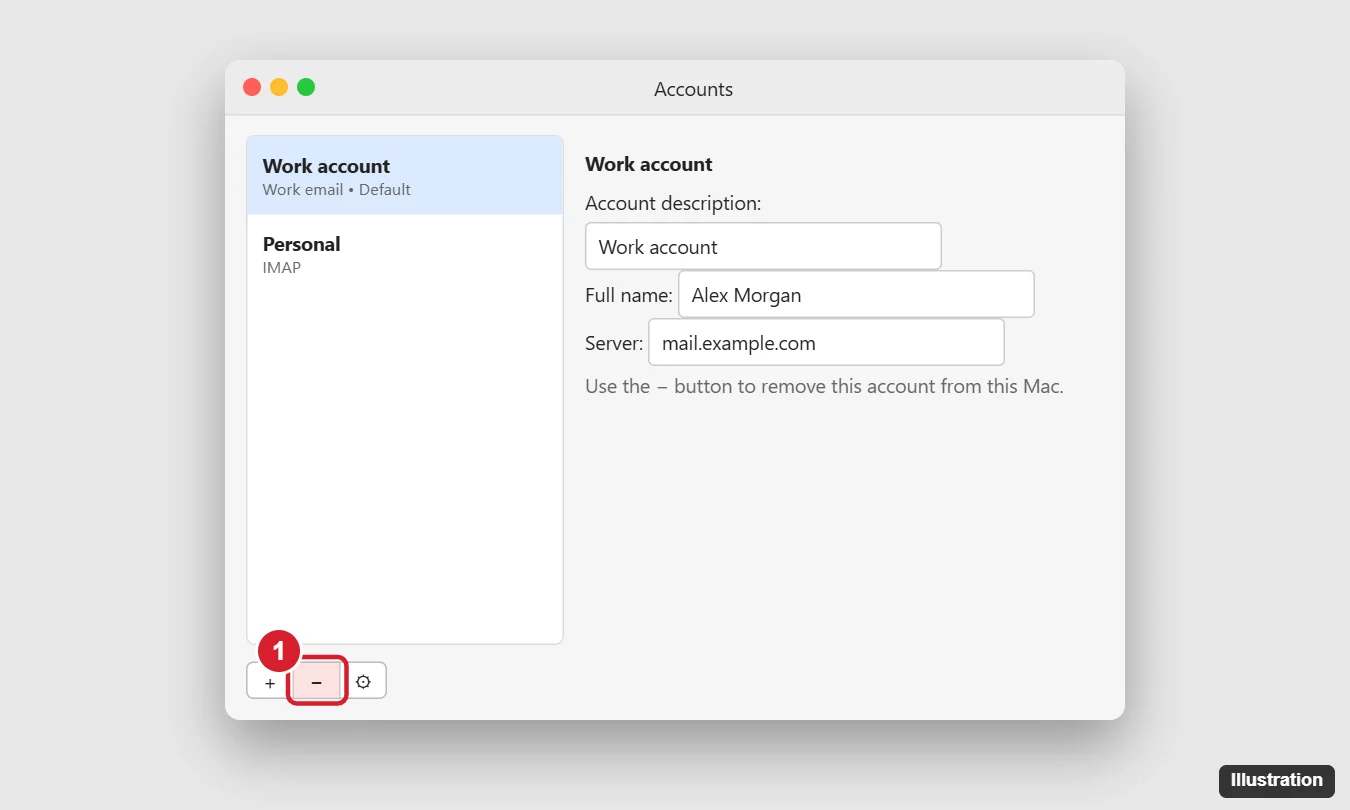Open the account options gear menu
The height and width of the screenshot is (810, 1350).
[363, 682]
